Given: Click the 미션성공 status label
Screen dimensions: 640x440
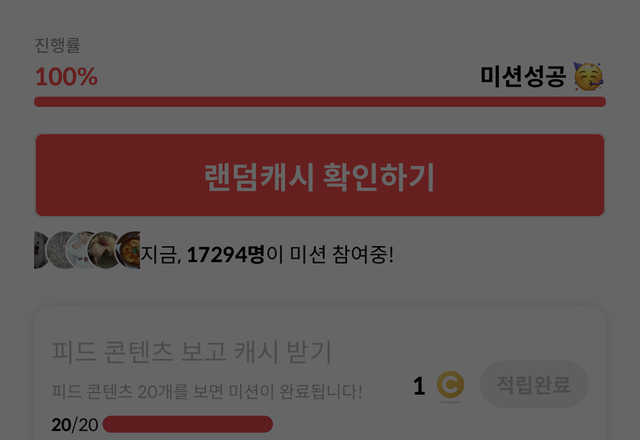Looking at the screenshot, I should coord(522,76).
